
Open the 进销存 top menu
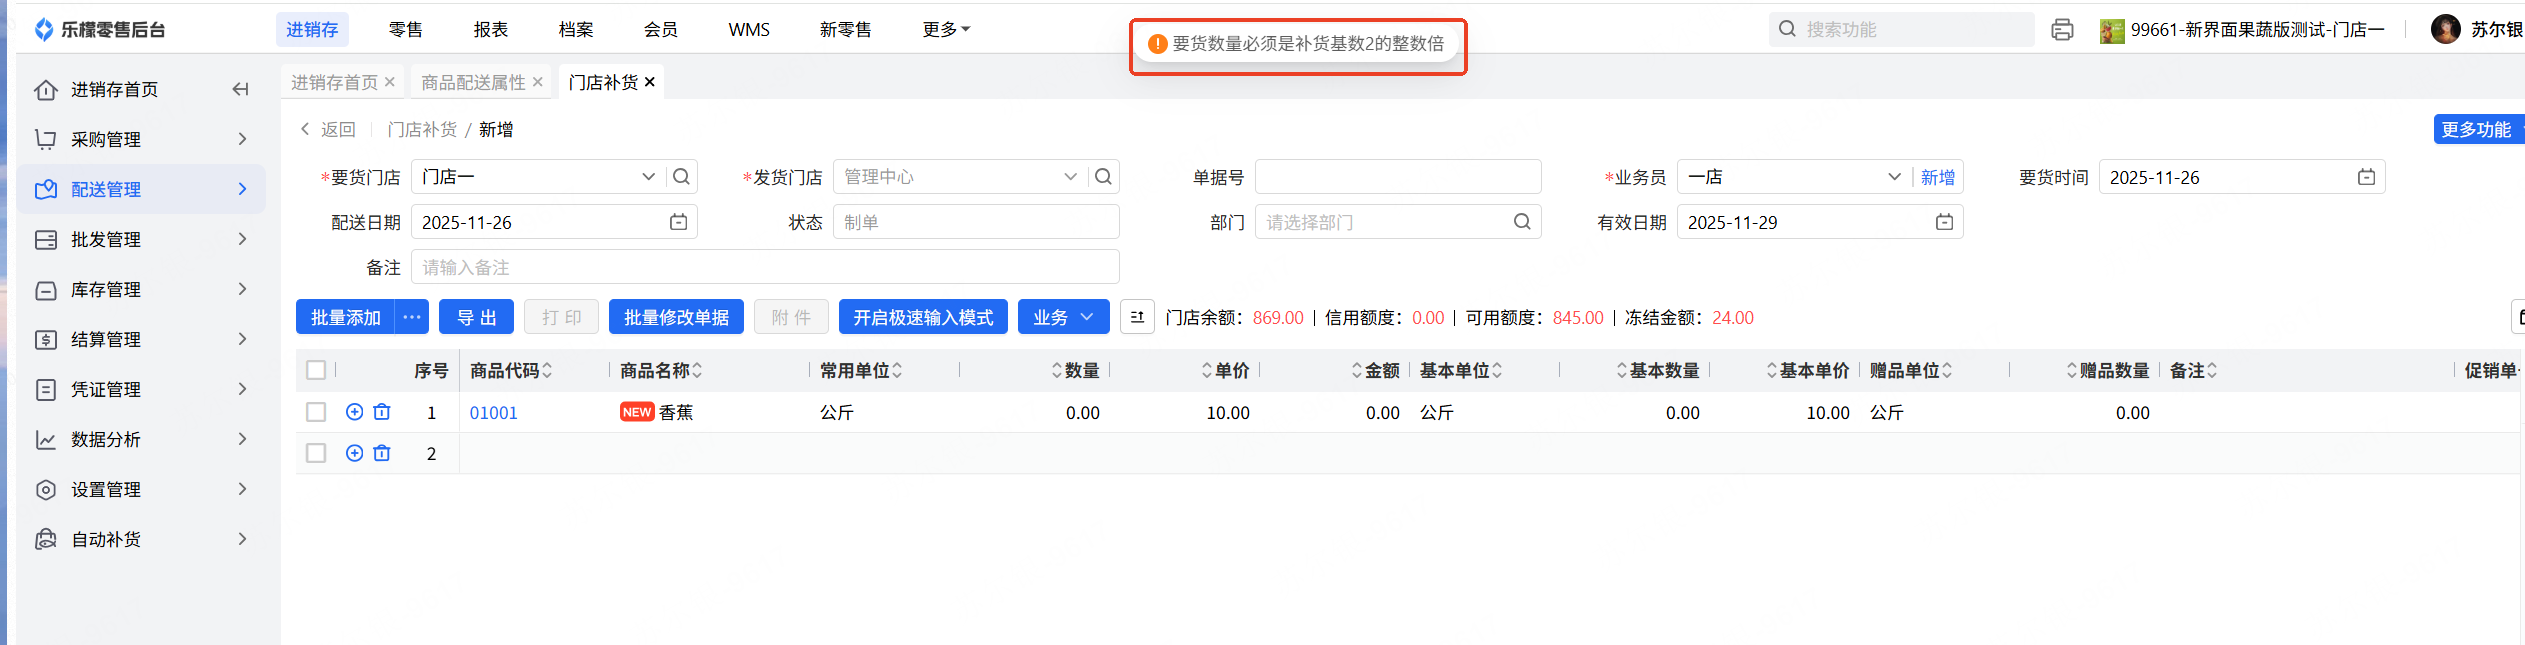point(312,29)
